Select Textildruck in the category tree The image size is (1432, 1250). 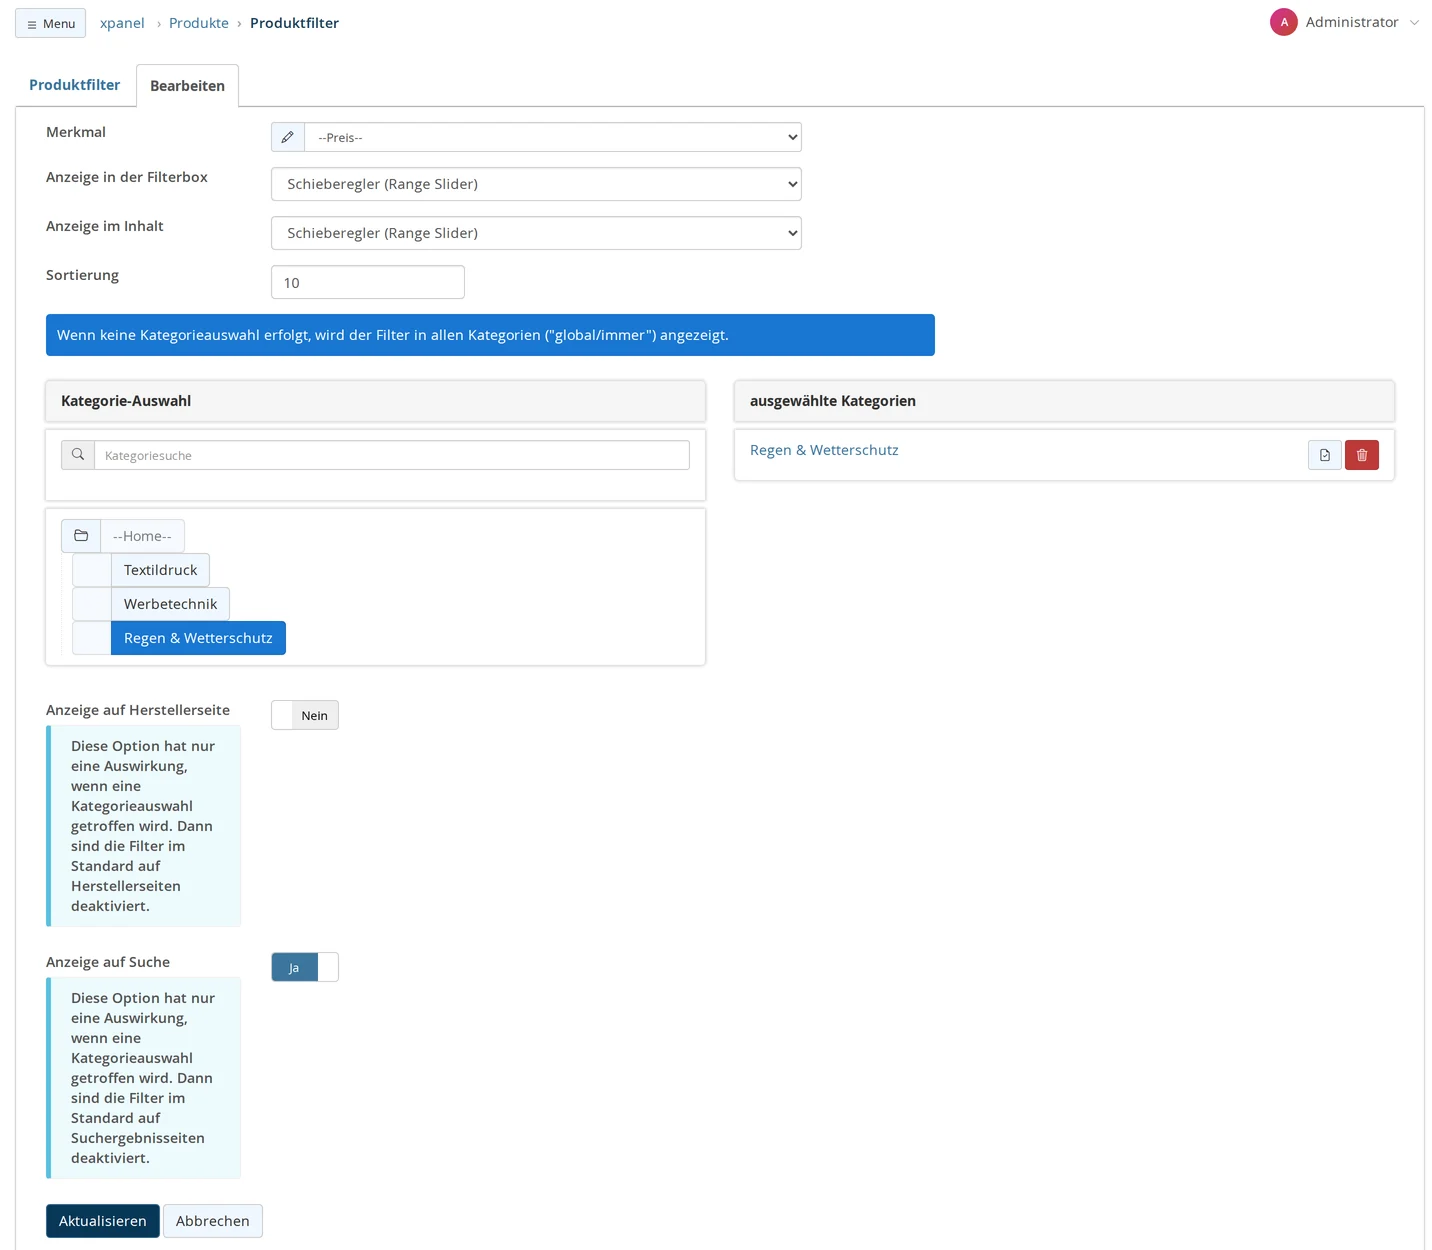[x=161, y=570]
